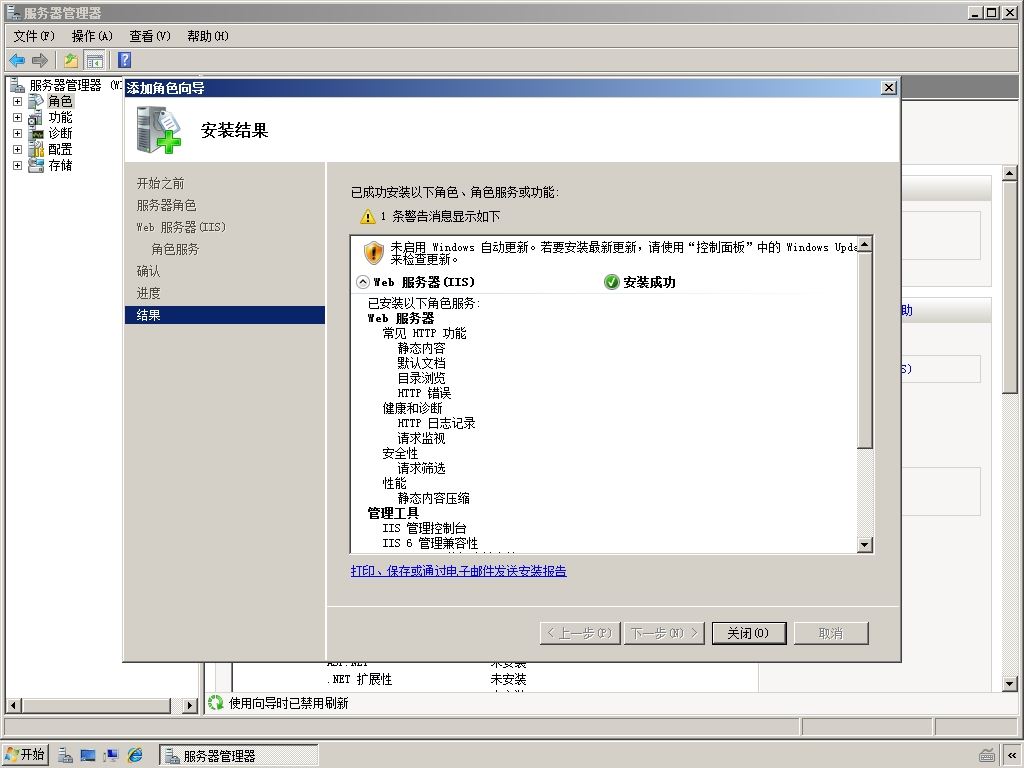This screenshot has height=768, width=1024.
Task: Click the 请求筛选 entry in results list
Action: click(x=421, y=468)
